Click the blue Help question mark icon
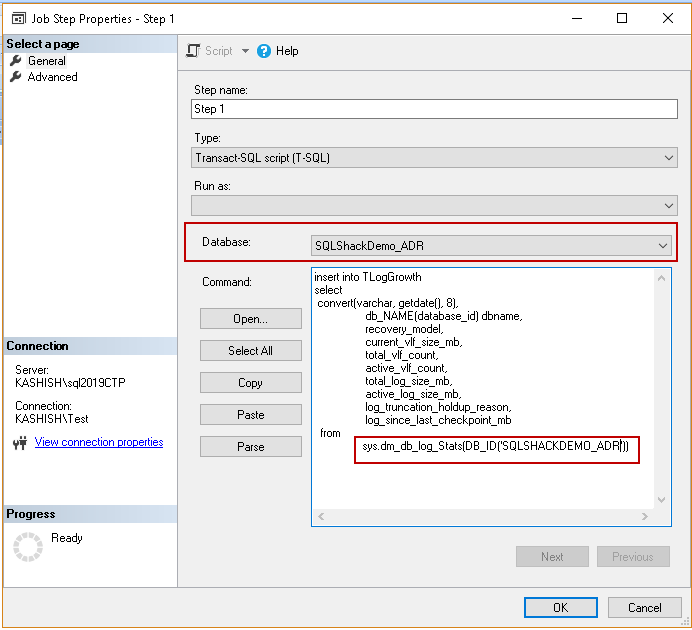692x630 pixels. pos(263,51)
